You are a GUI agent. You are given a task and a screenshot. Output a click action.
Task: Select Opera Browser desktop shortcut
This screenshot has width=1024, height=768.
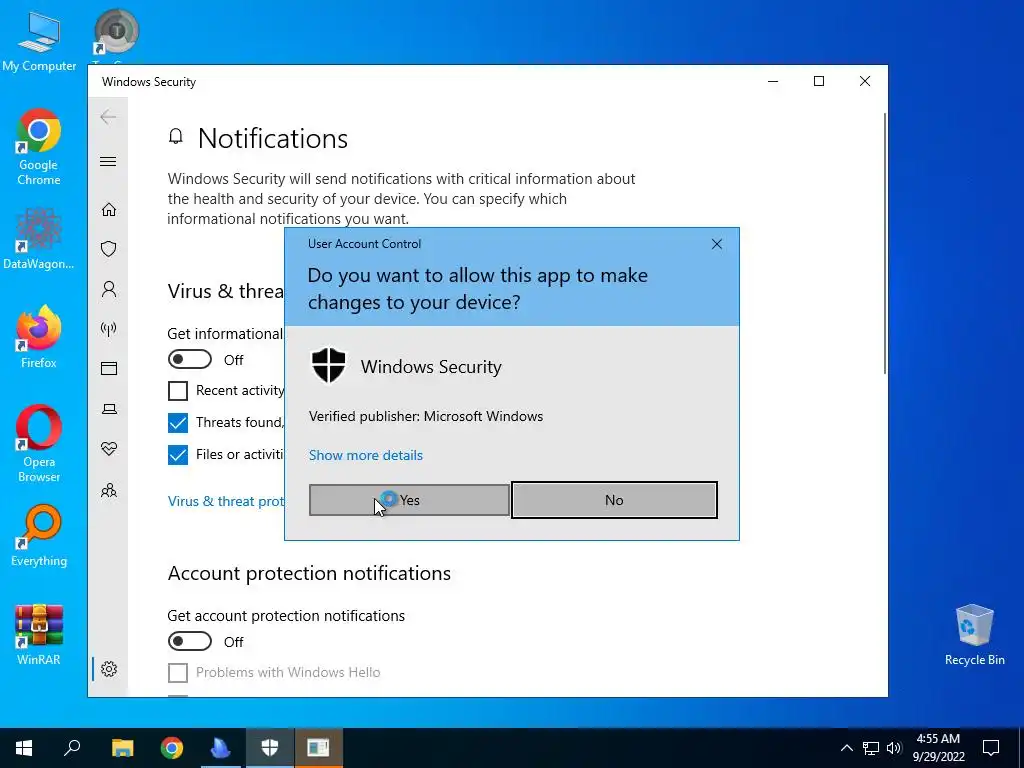(39, 444)
